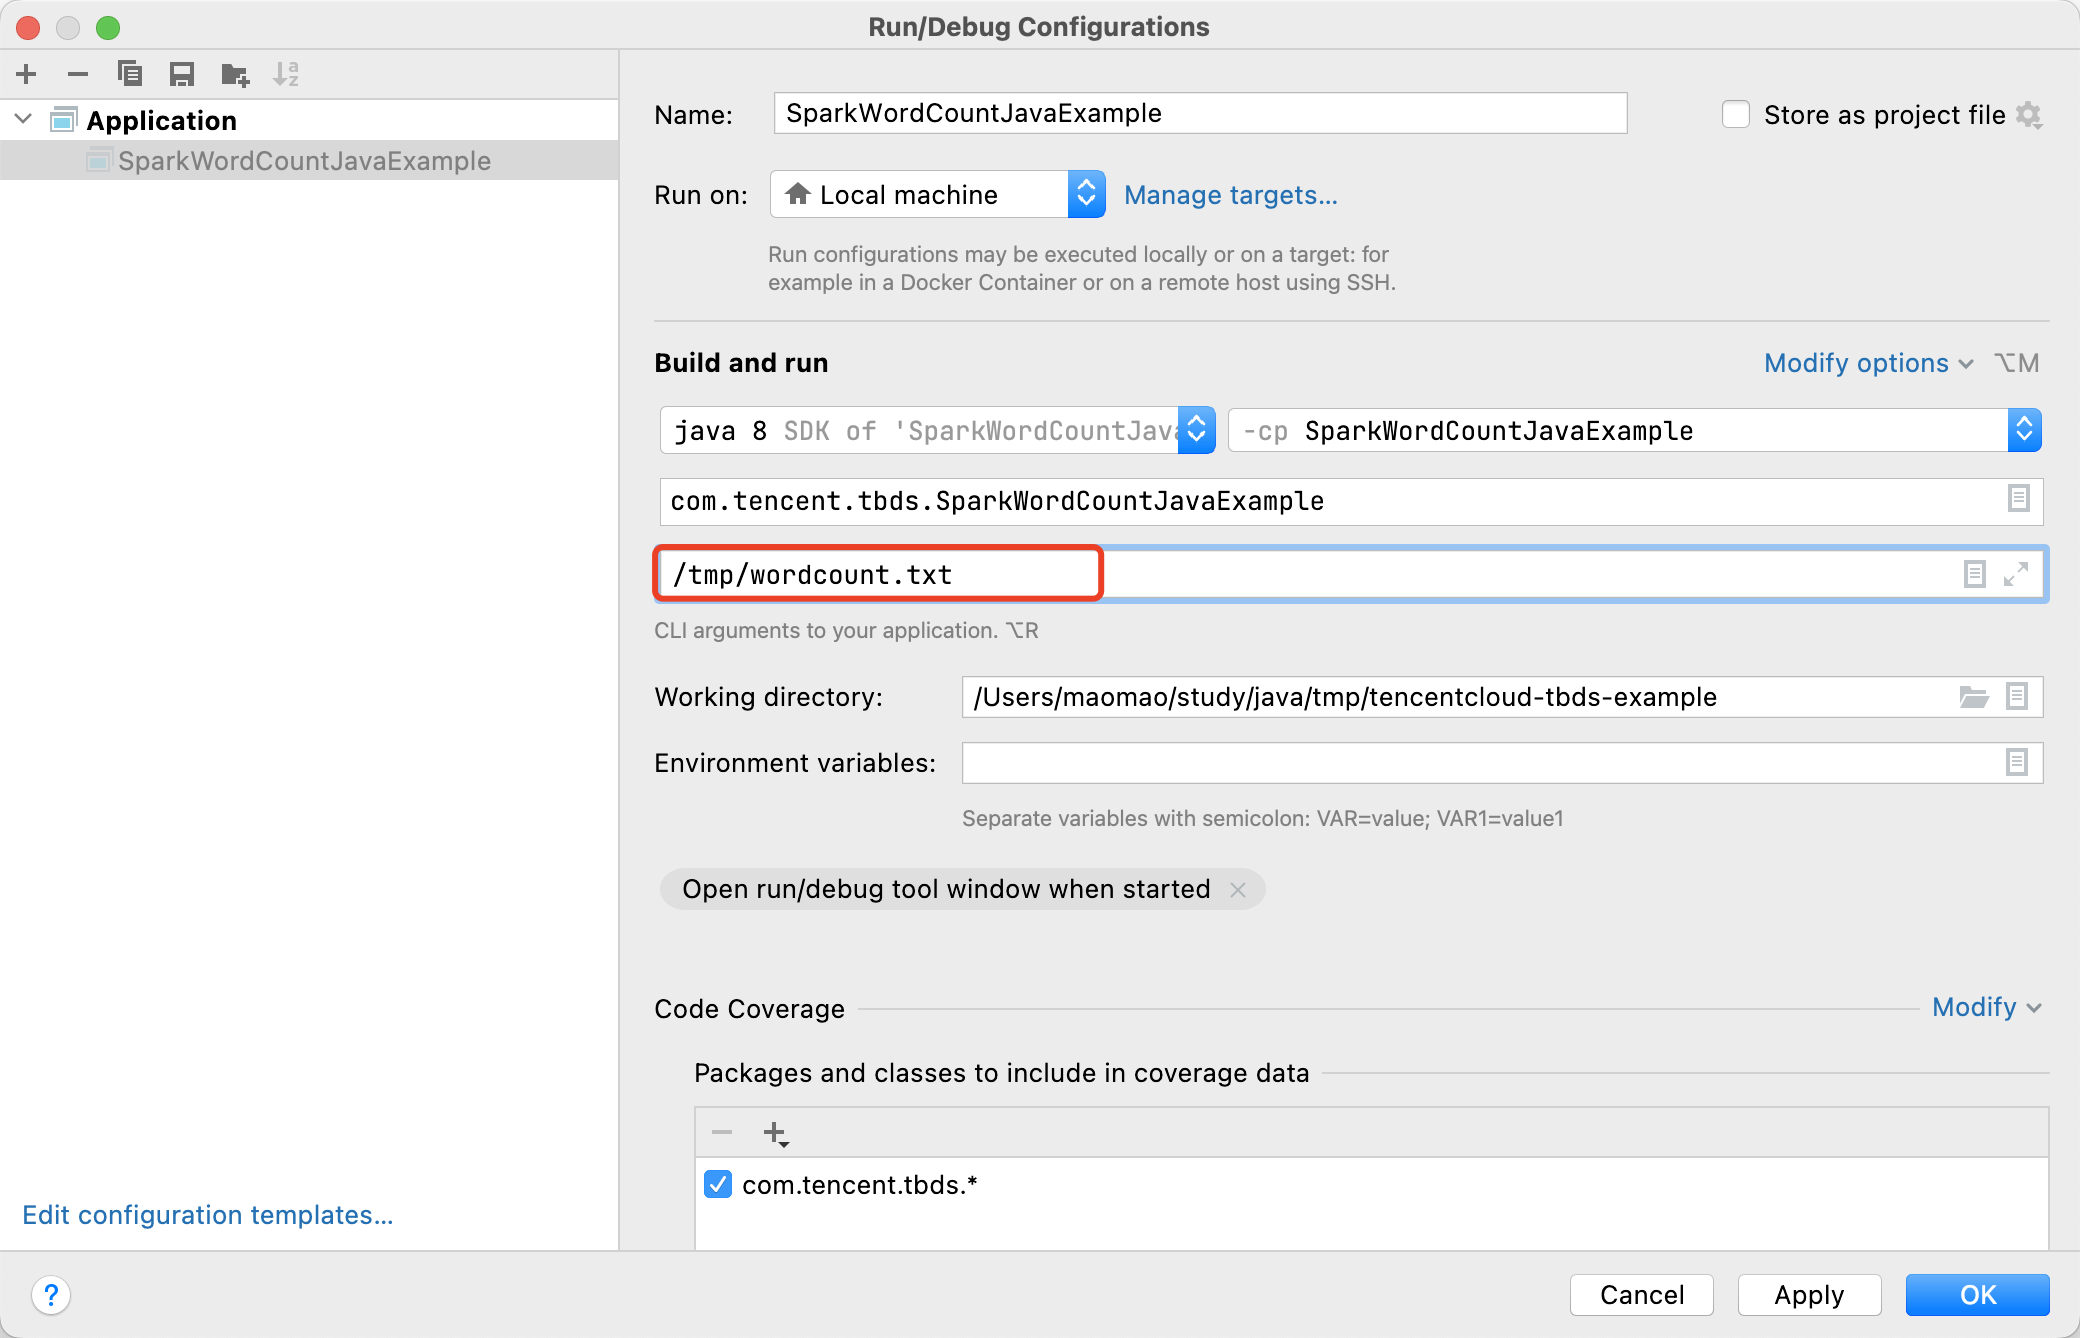
Task: Uncheck the com.tencent.tbds.* coverage checkbox
Action: coord(718,1185)
